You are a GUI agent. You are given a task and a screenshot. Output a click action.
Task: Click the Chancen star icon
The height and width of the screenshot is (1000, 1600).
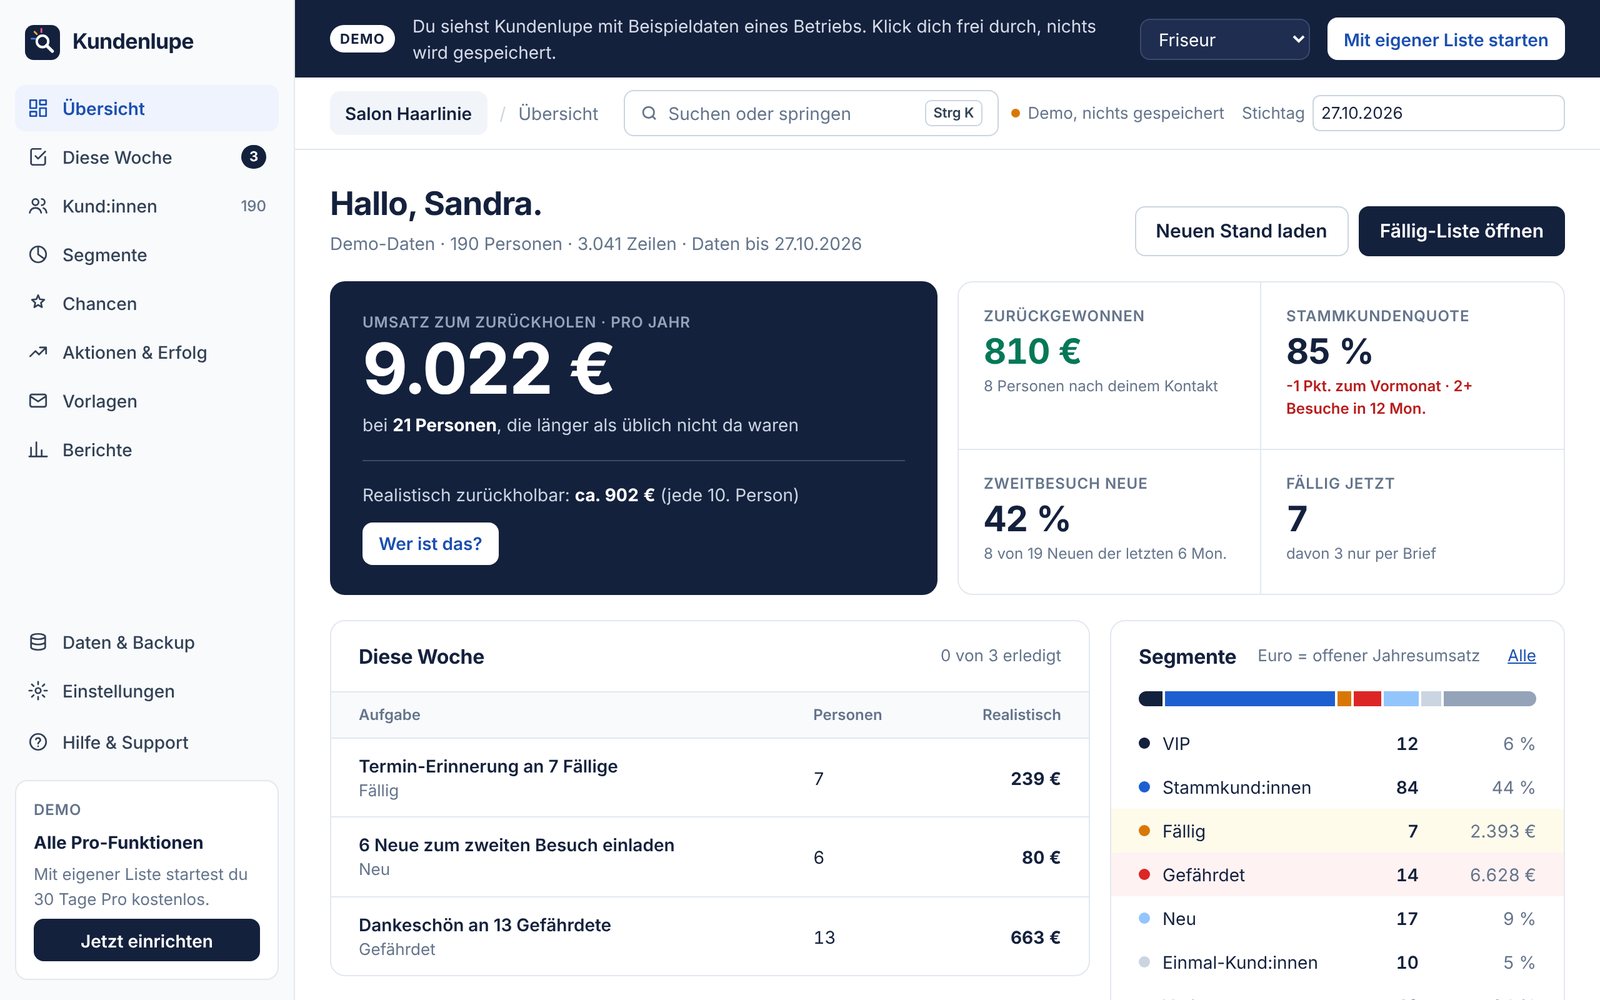coord(38,302)
